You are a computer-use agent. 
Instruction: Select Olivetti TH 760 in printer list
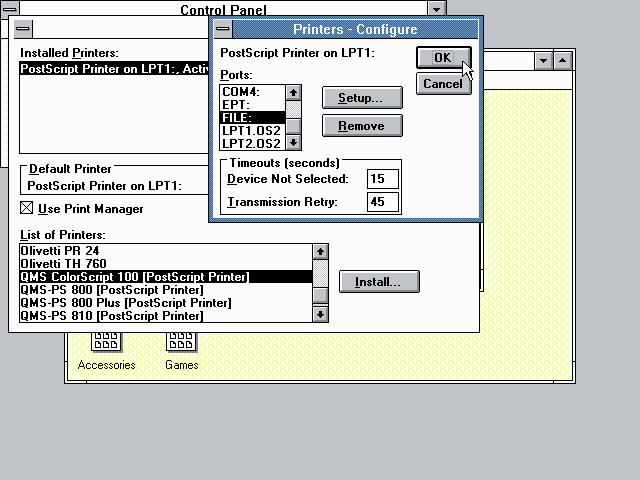tap(166, 264)
